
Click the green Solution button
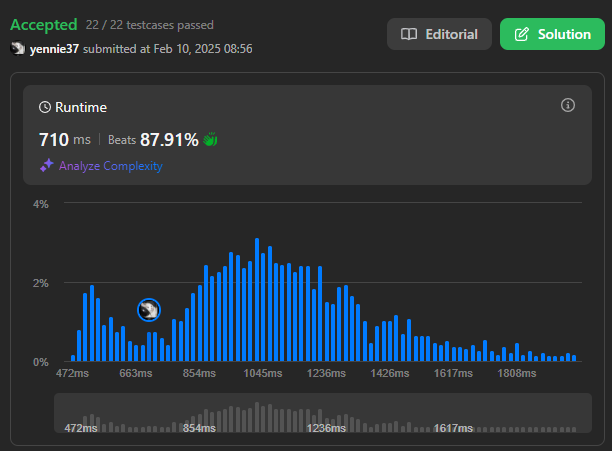552,34
